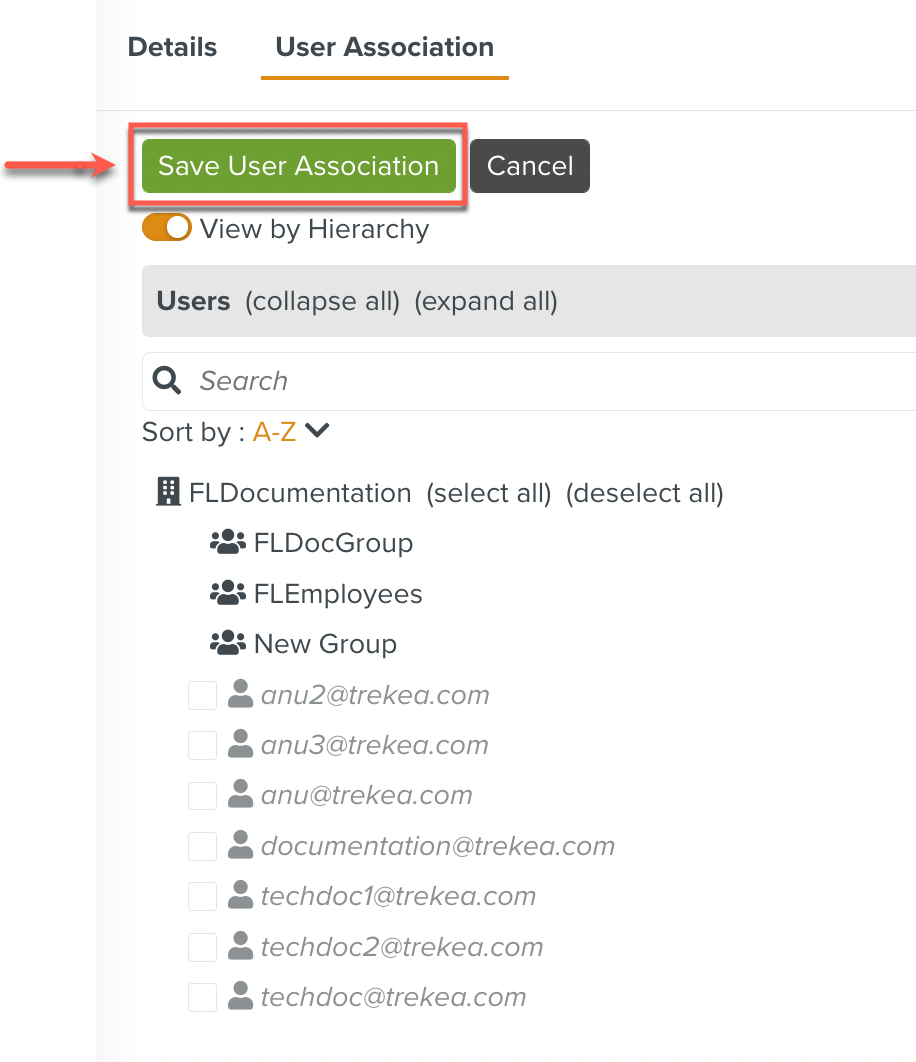Click the user icon for anu@trekea.com
The height and width of the screenshot is (1062, 916).
click(x=240, y=794)
